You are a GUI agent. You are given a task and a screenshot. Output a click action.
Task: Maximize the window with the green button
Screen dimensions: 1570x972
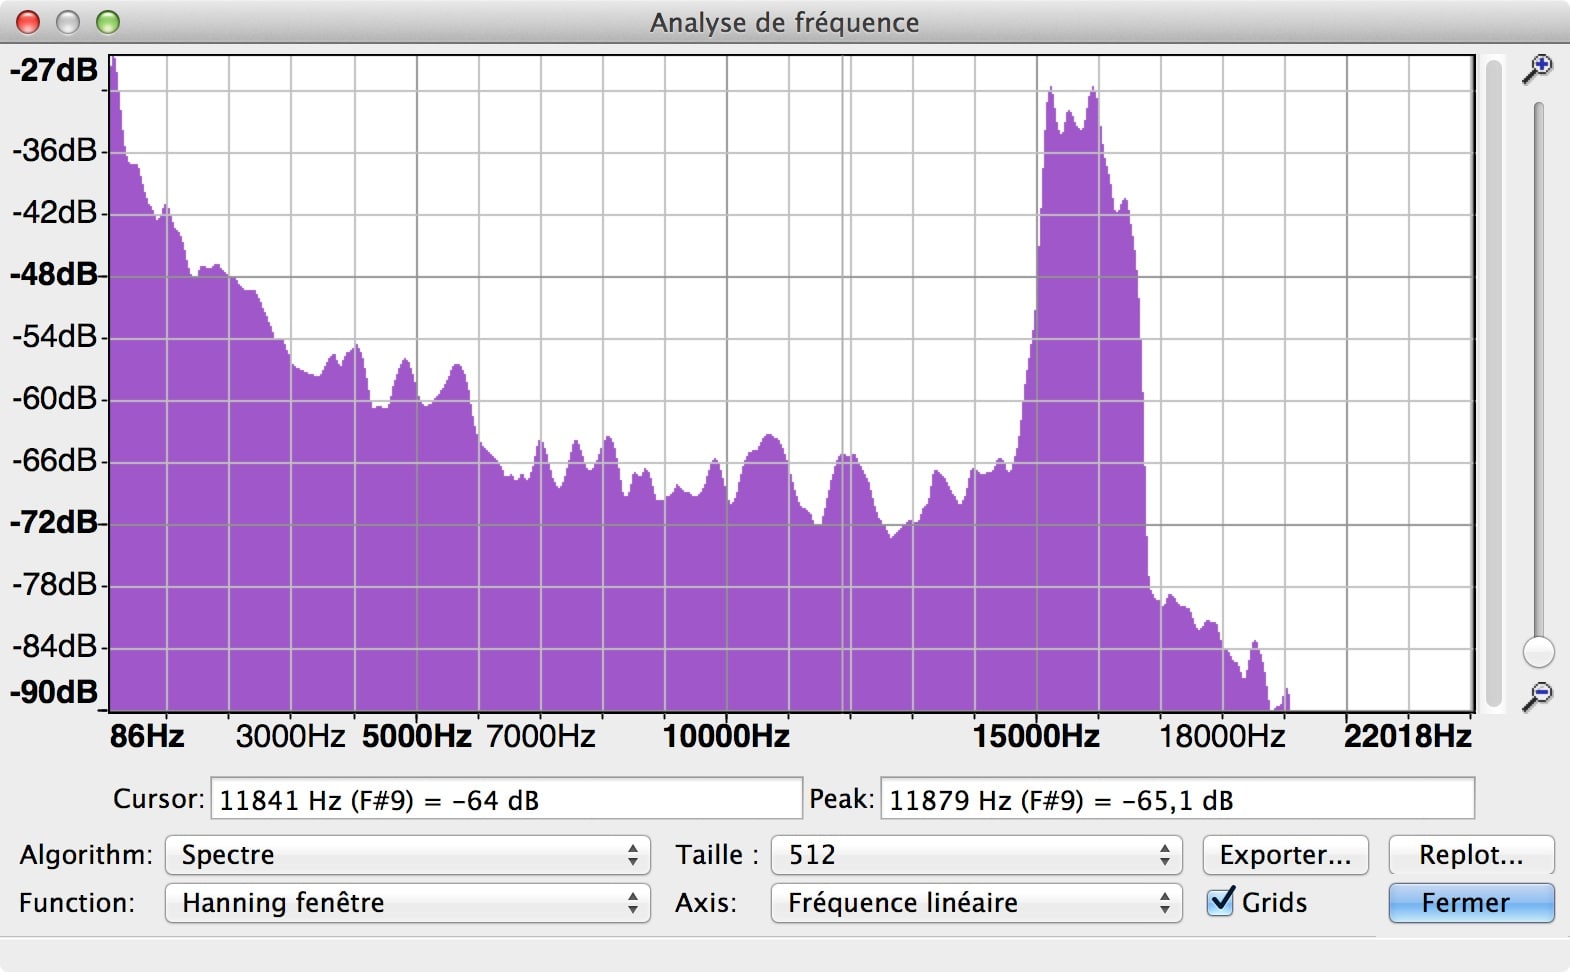108,22
